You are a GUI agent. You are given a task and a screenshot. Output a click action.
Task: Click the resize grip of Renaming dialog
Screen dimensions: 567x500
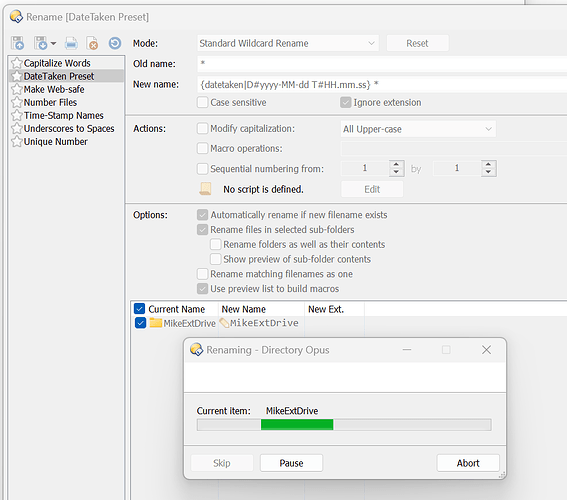pyautogui.click(x=502, y=475)
